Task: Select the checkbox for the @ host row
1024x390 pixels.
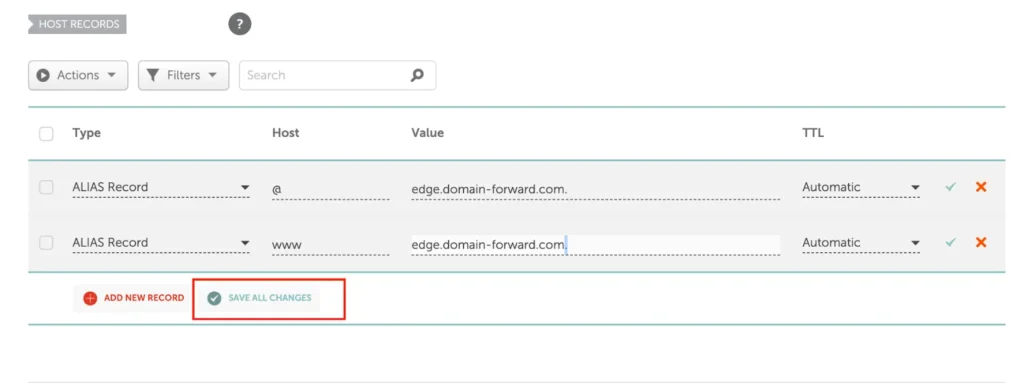Action: 46,187
